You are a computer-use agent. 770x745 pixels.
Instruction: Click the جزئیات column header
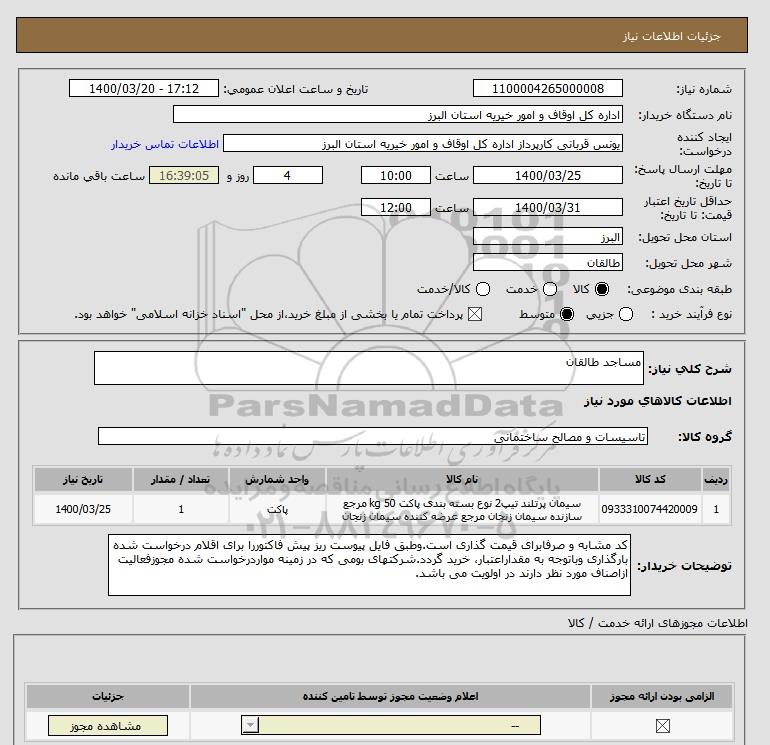(x=108, y=696)
